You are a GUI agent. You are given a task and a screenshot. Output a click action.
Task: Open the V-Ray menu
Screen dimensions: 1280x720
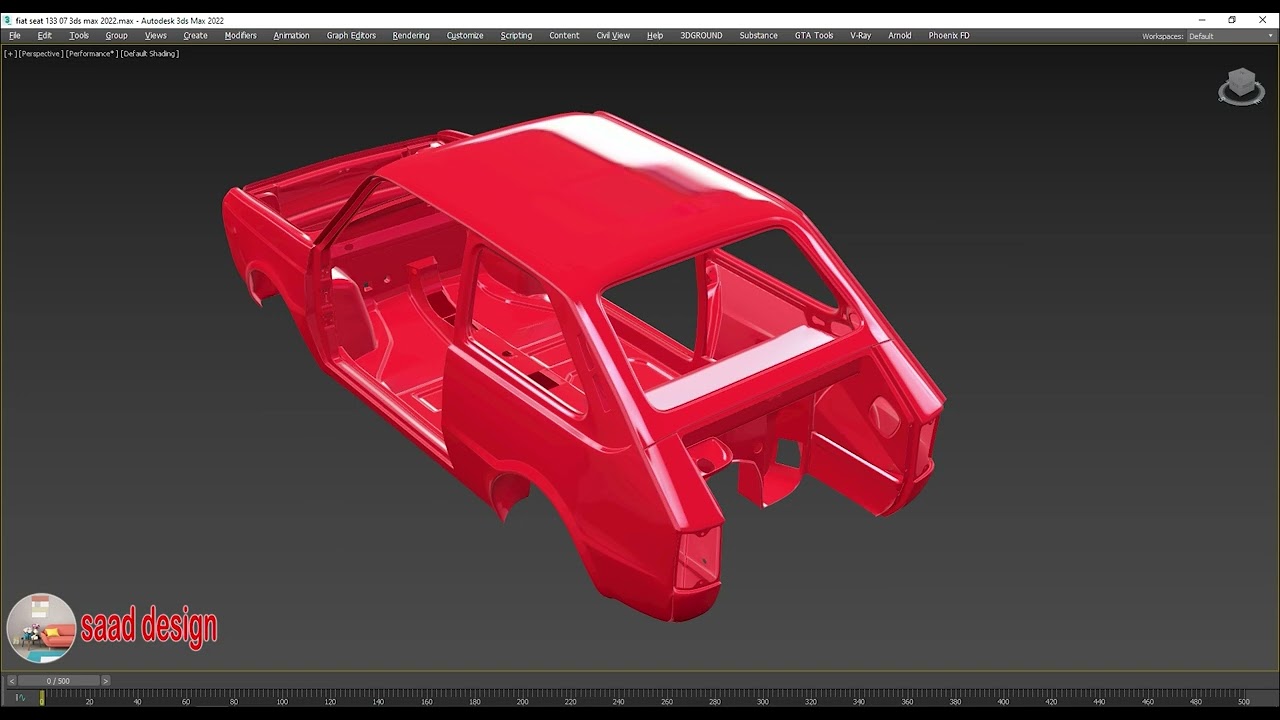860,35
